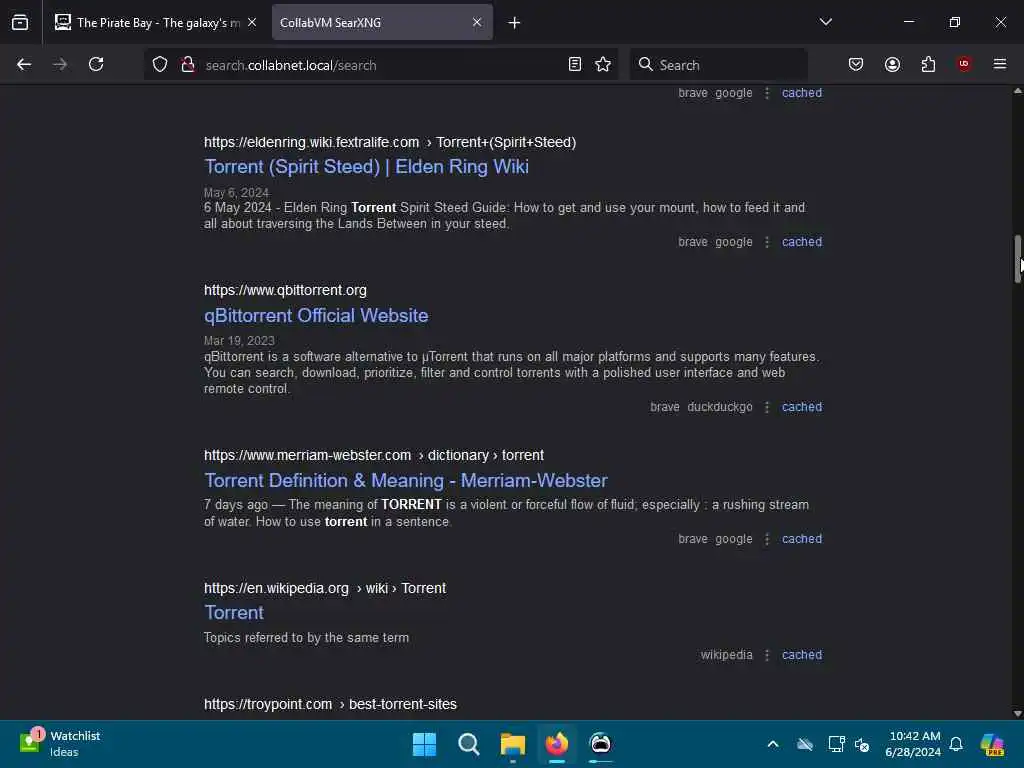Expand the list all tabs dropdown

[x=825, y=22]
